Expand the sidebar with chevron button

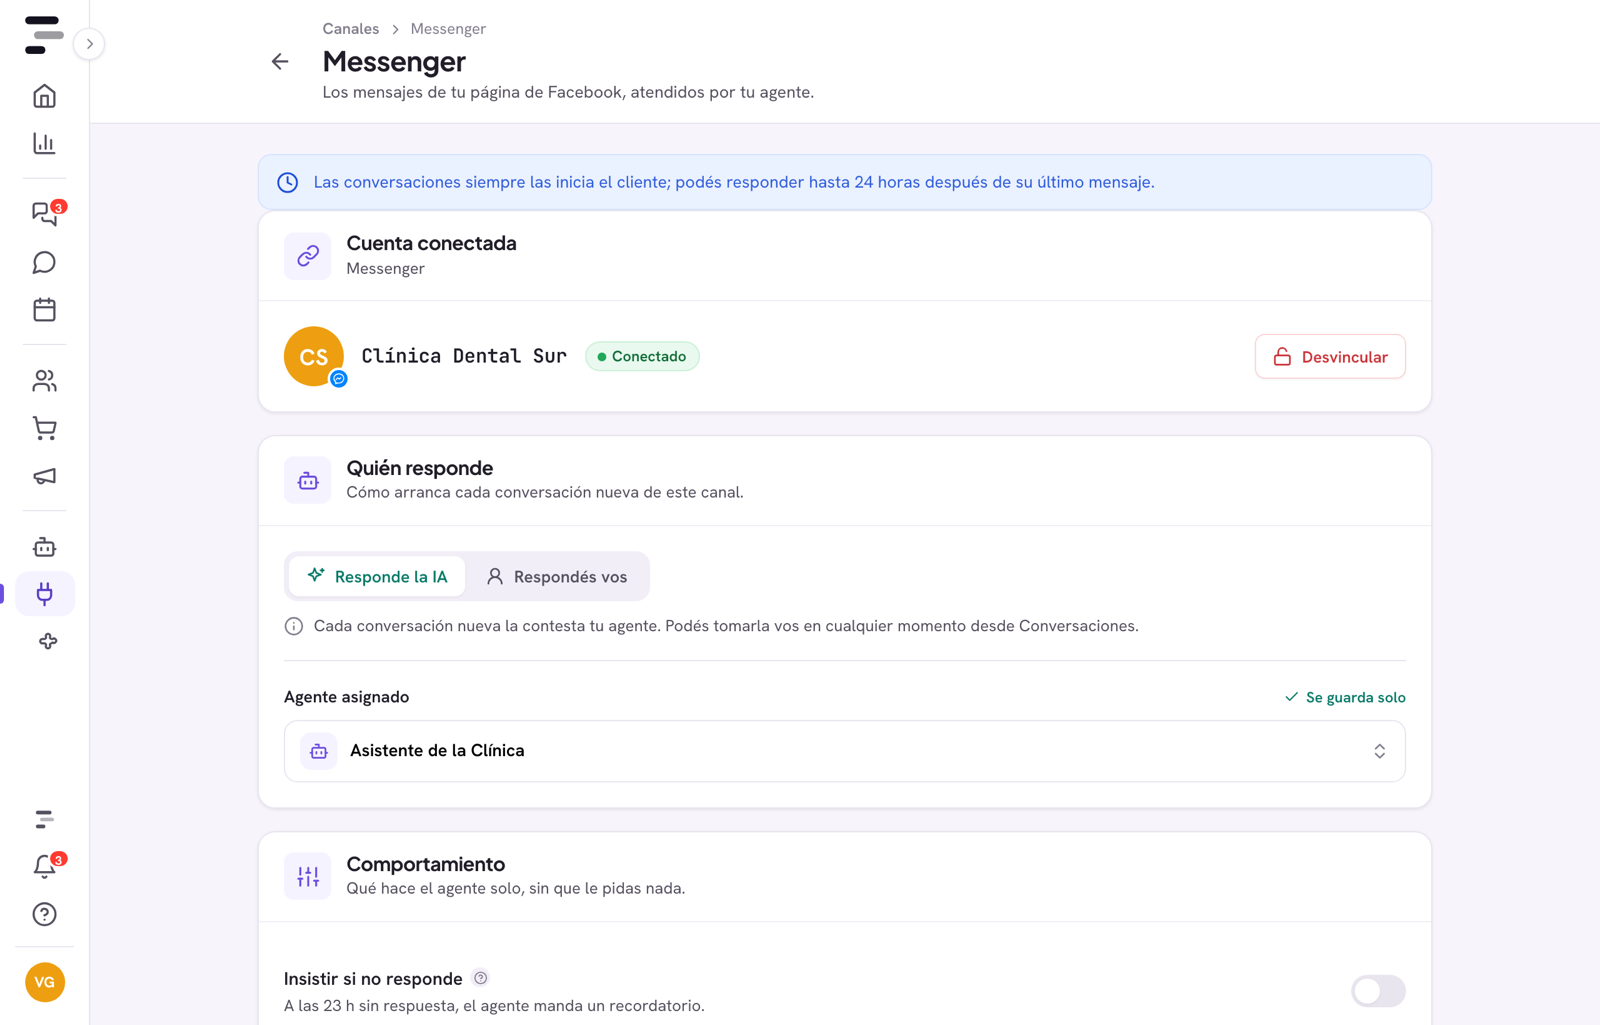click(x=89, y=44)
